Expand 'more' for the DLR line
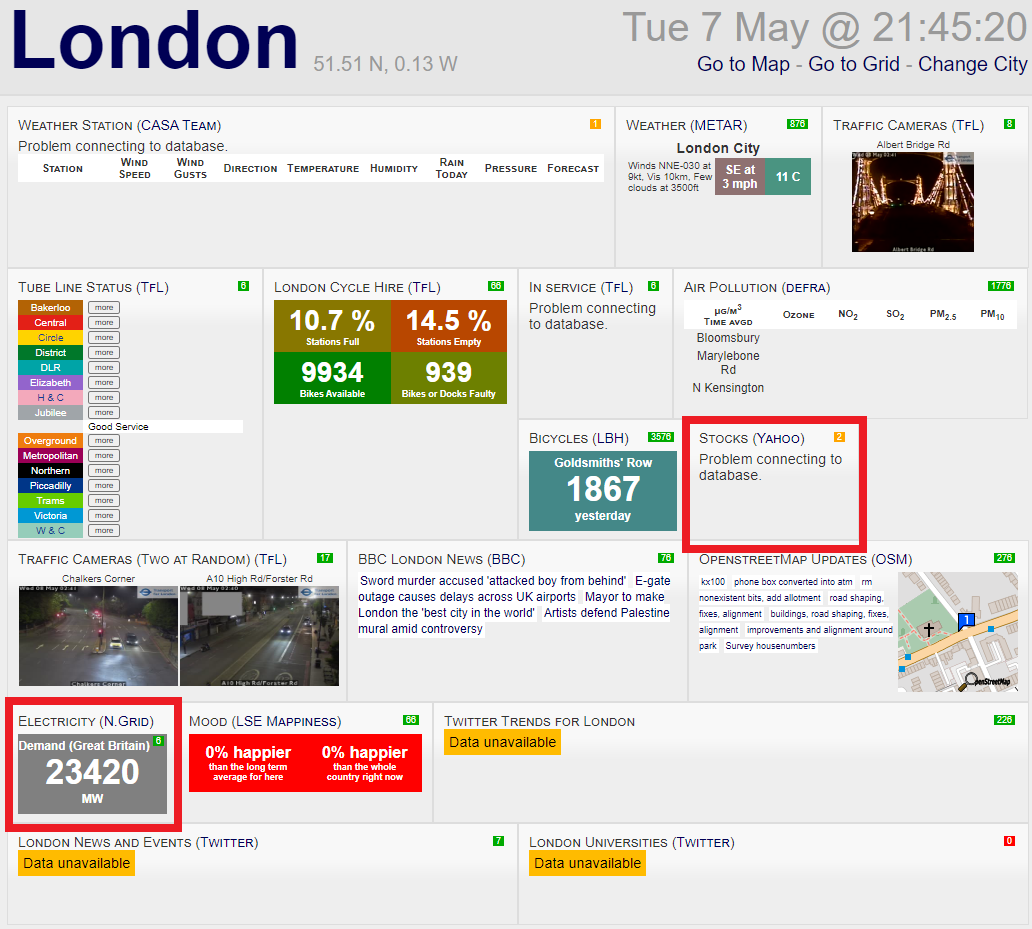 coord(104,368)
